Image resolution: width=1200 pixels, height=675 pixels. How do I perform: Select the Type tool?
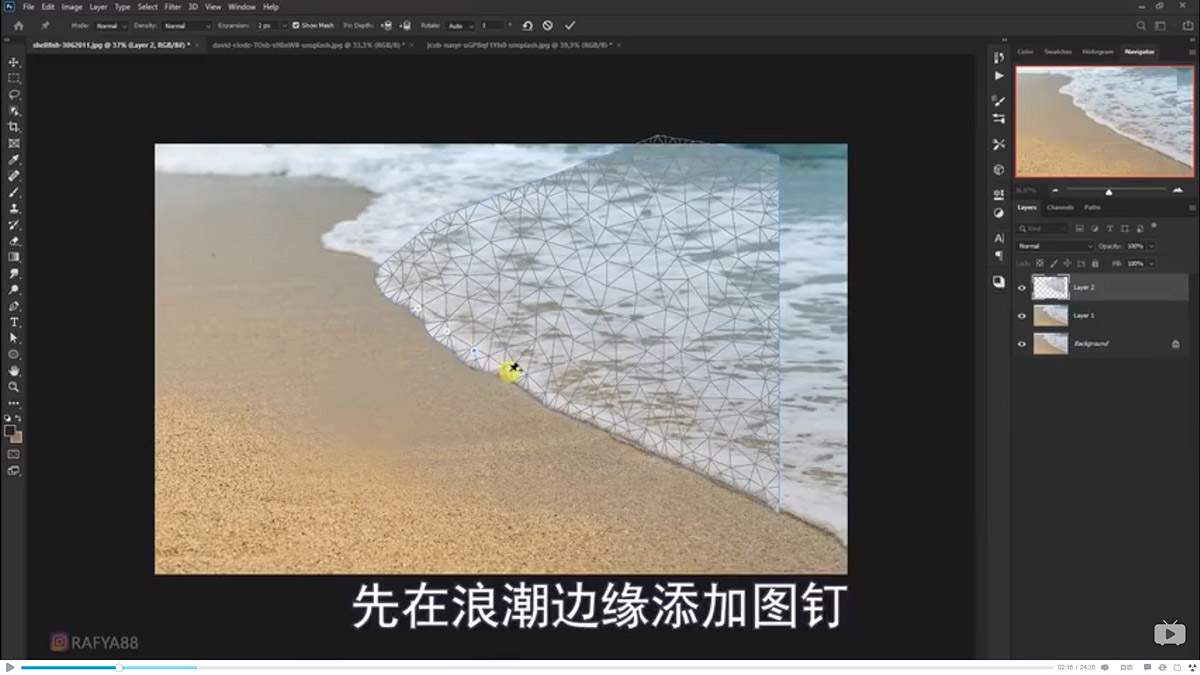pos(13,320)
